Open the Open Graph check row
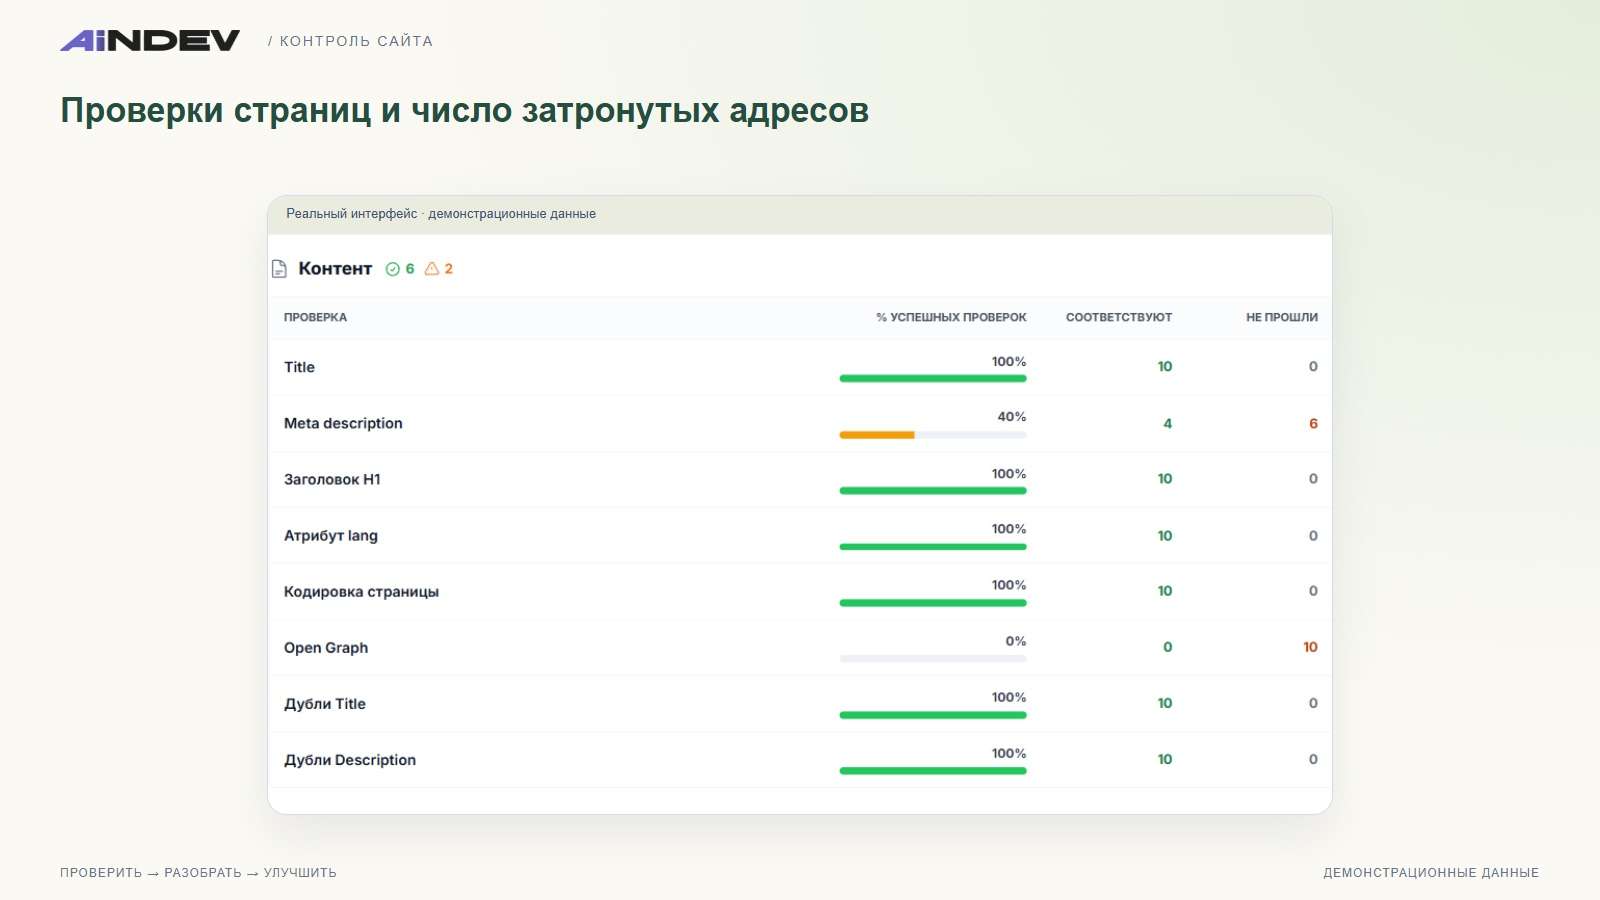Image resolution: width=1600 pixels, height=900 pixels. [x=800, y=647]
